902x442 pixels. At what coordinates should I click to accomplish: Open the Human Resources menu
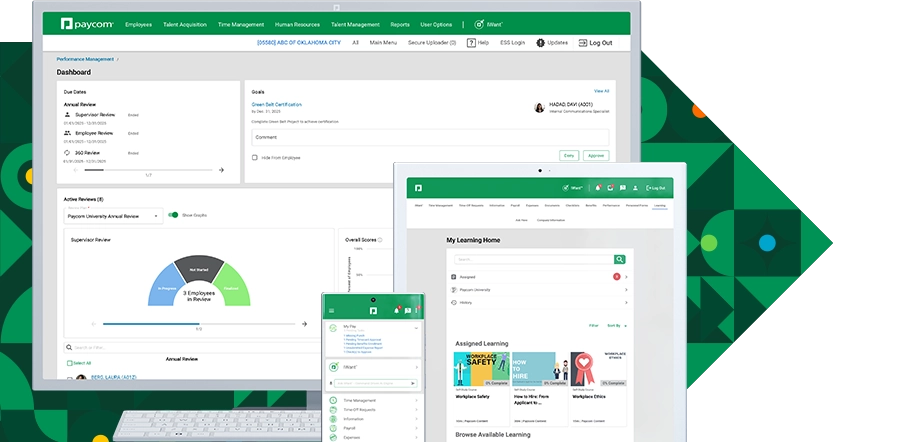(298, 24)
